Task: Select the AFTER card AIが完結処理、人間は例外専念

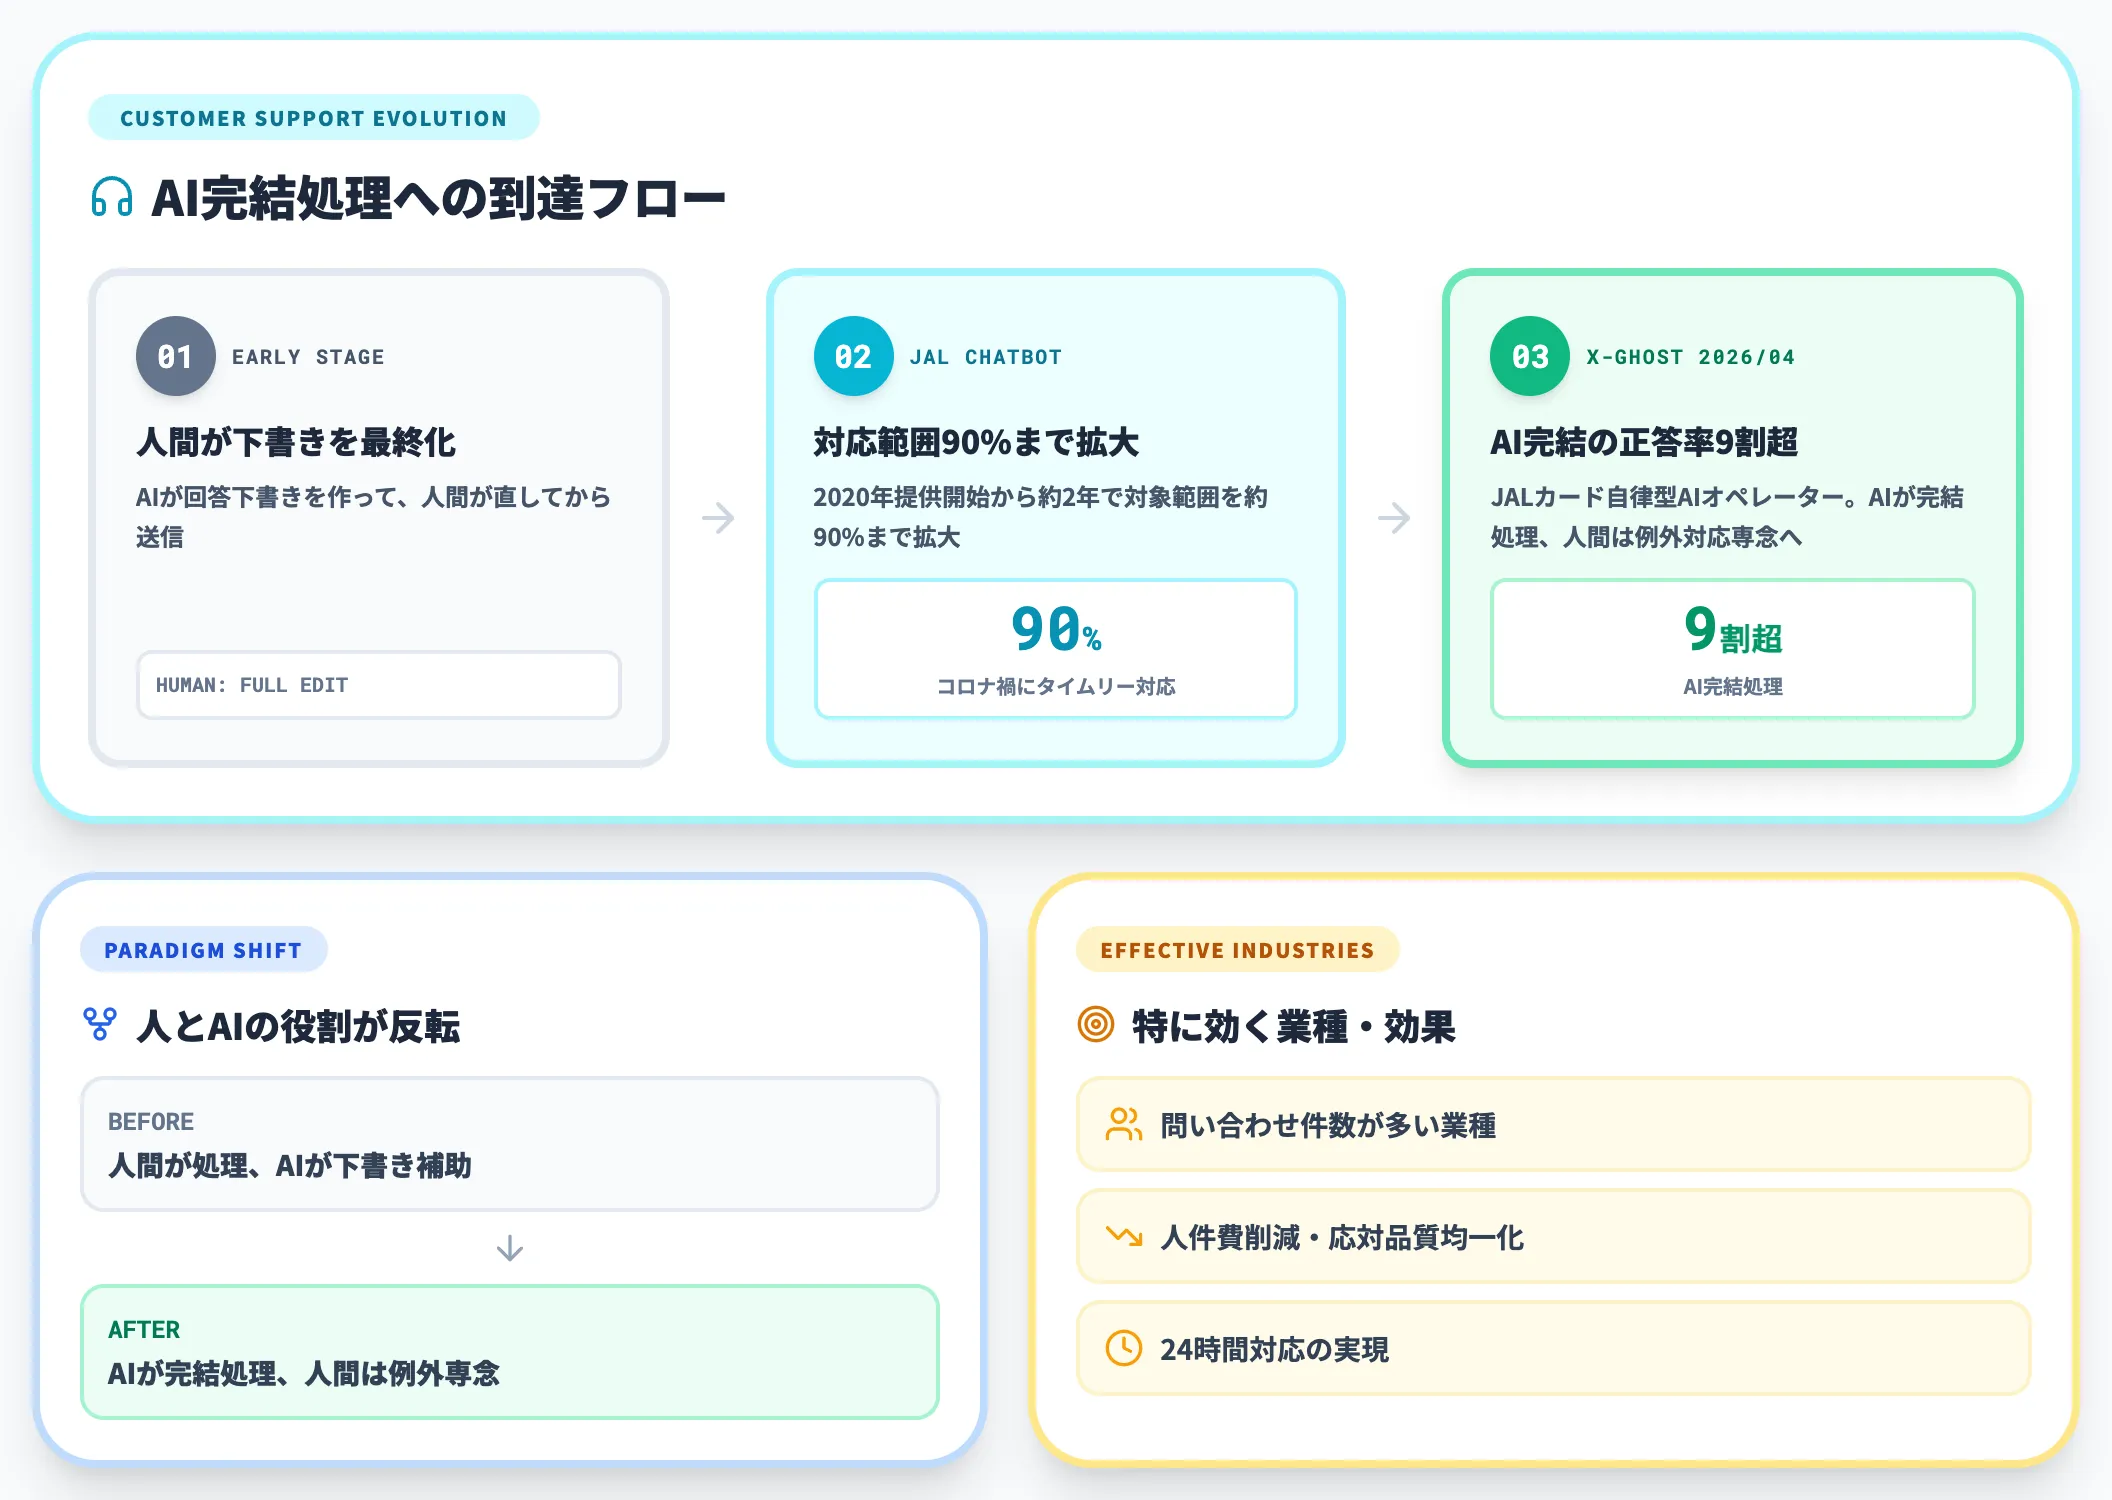Action: tap(510, 1352)
